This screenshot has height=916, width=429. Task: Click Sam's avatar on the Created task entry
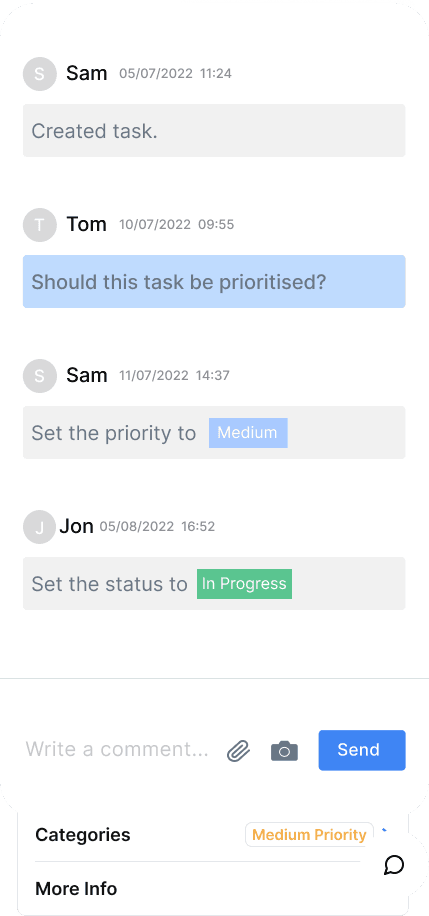(x=40, y=74)
